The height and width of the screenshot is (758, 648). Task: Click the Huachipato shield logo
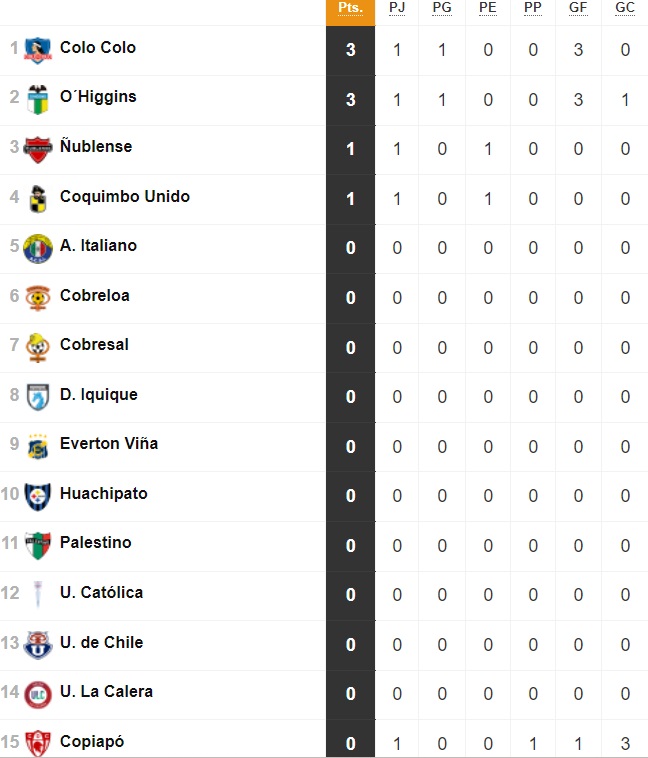[38, 495]
